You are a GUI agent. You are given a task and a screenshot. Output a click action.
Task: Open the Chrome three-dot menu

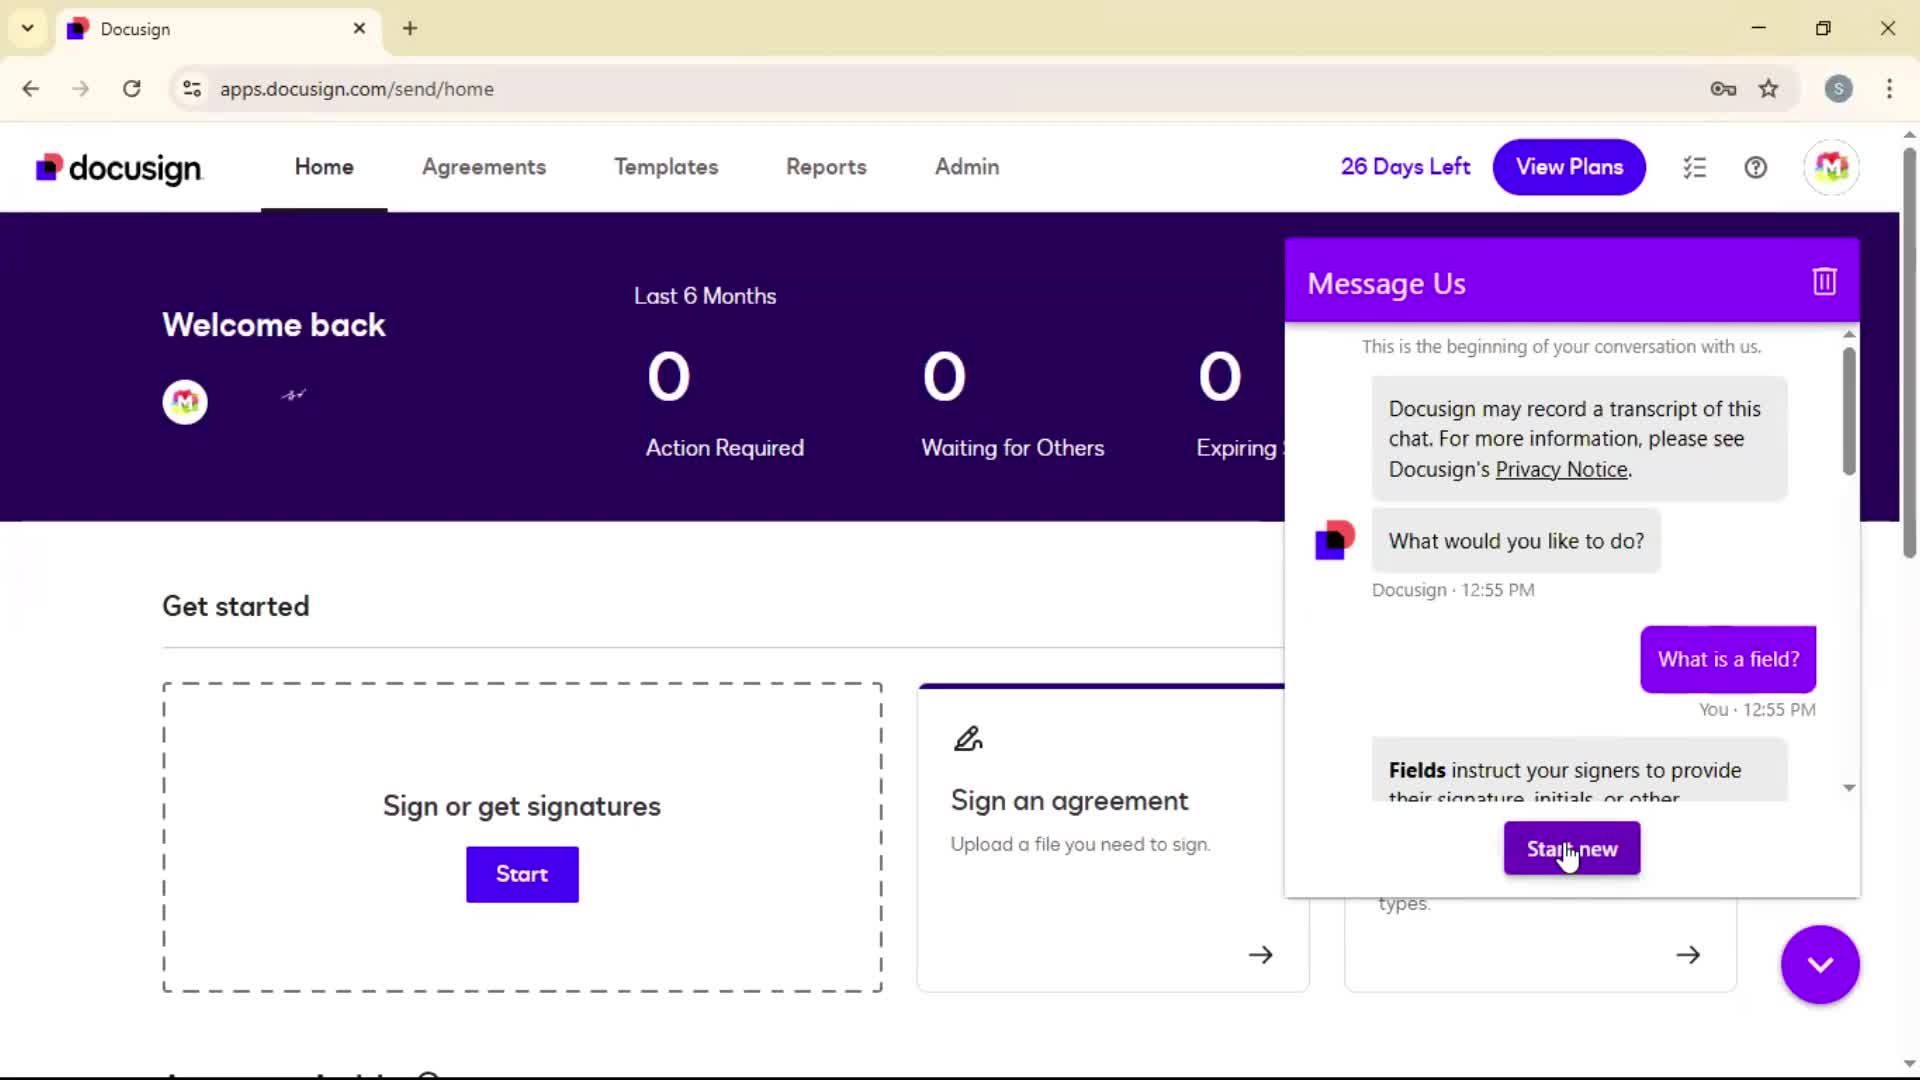point(1889,89)
